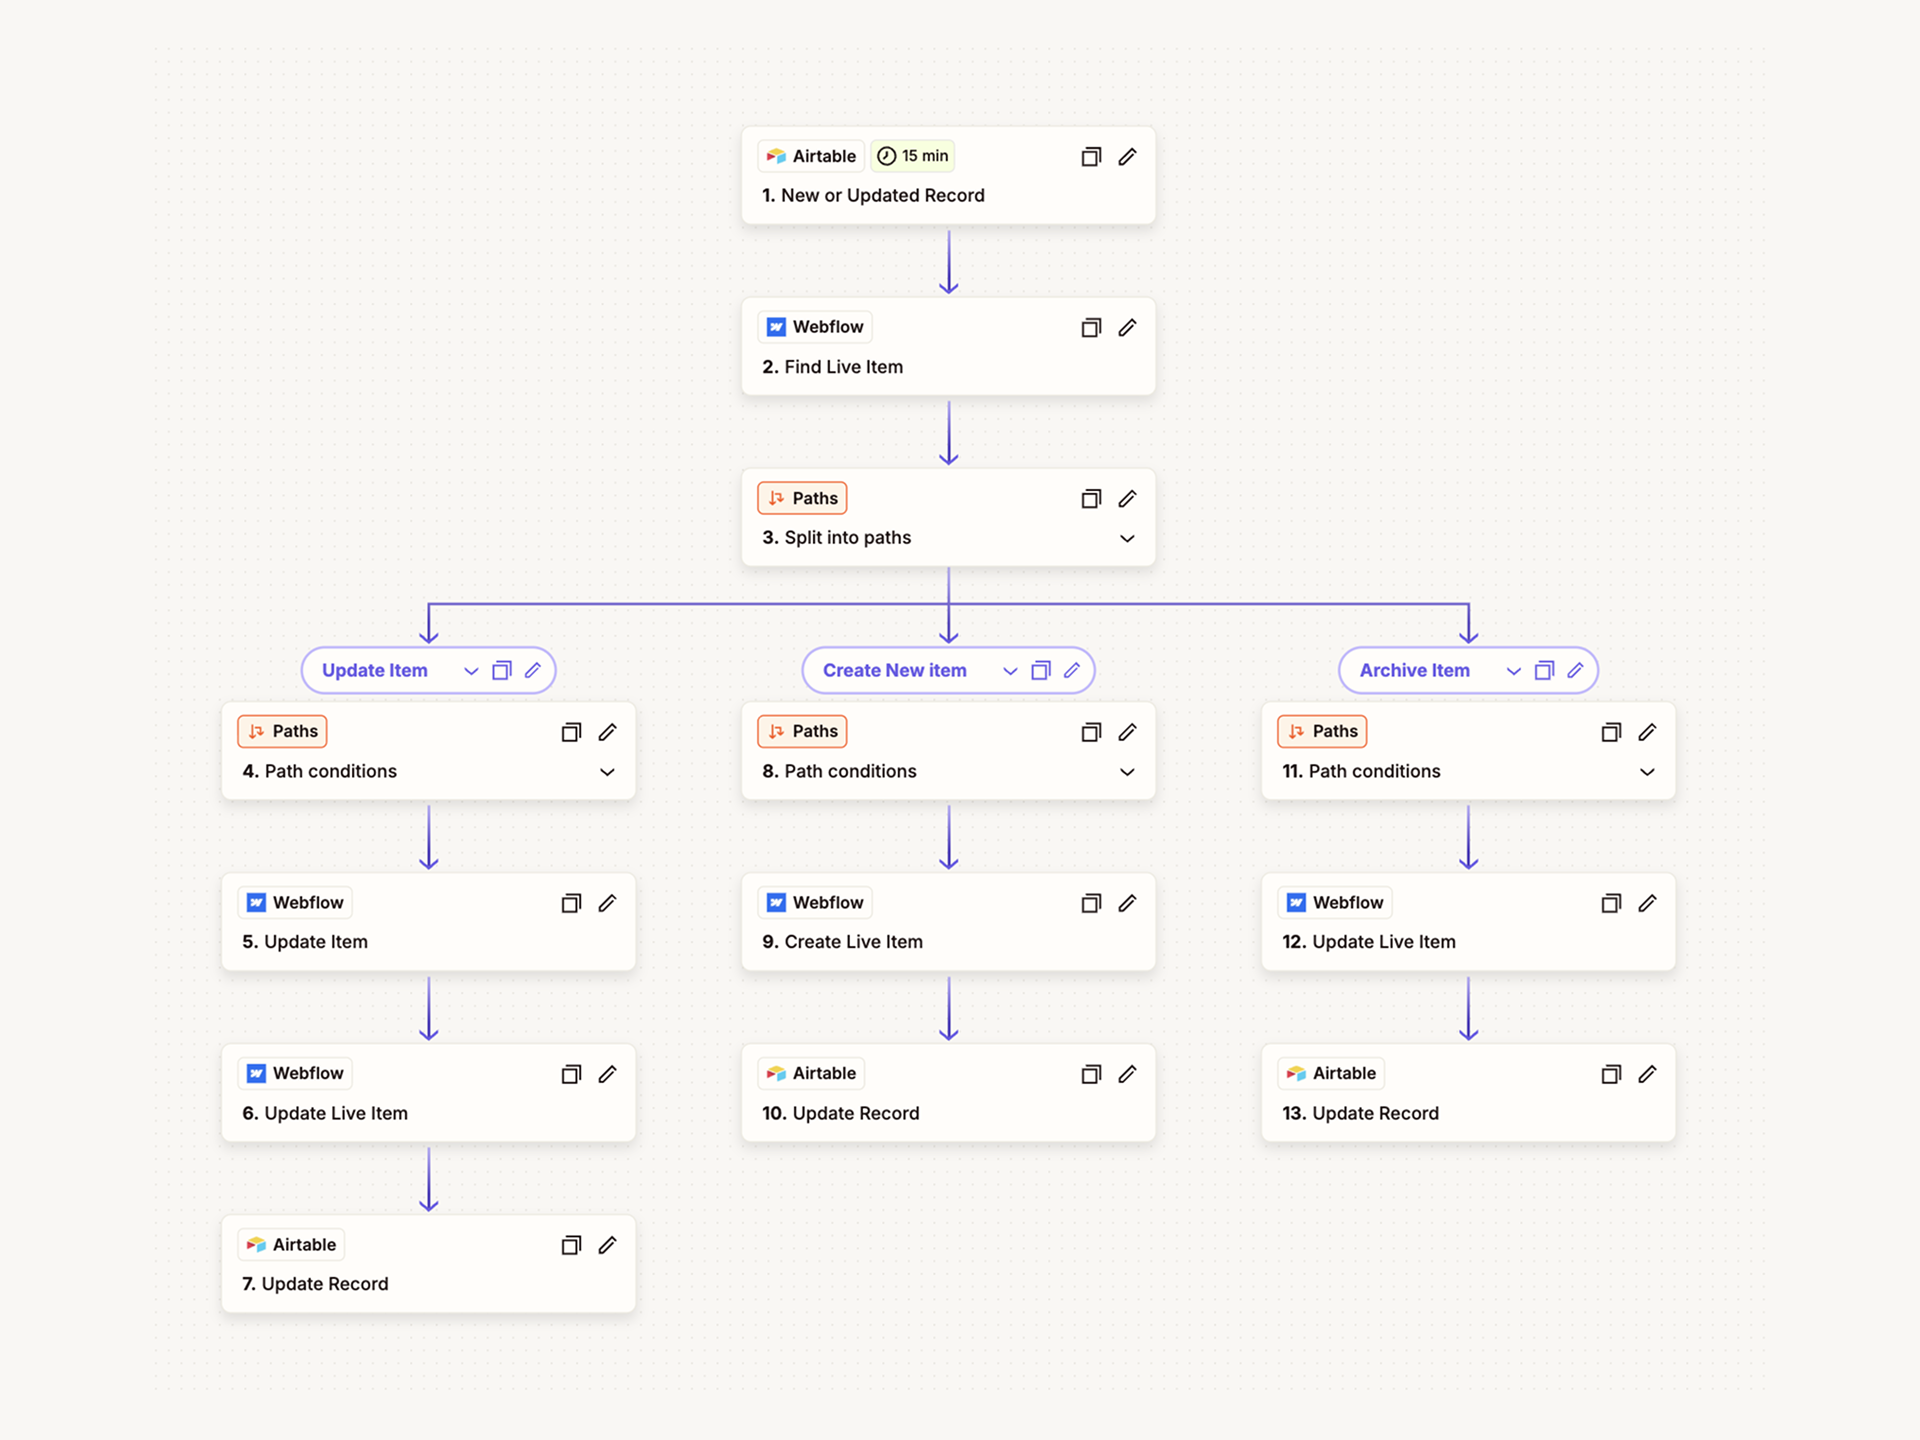Click edit pencil on step 7 Update Record
This screenshot has height=1440, width=1920.
607,1246
